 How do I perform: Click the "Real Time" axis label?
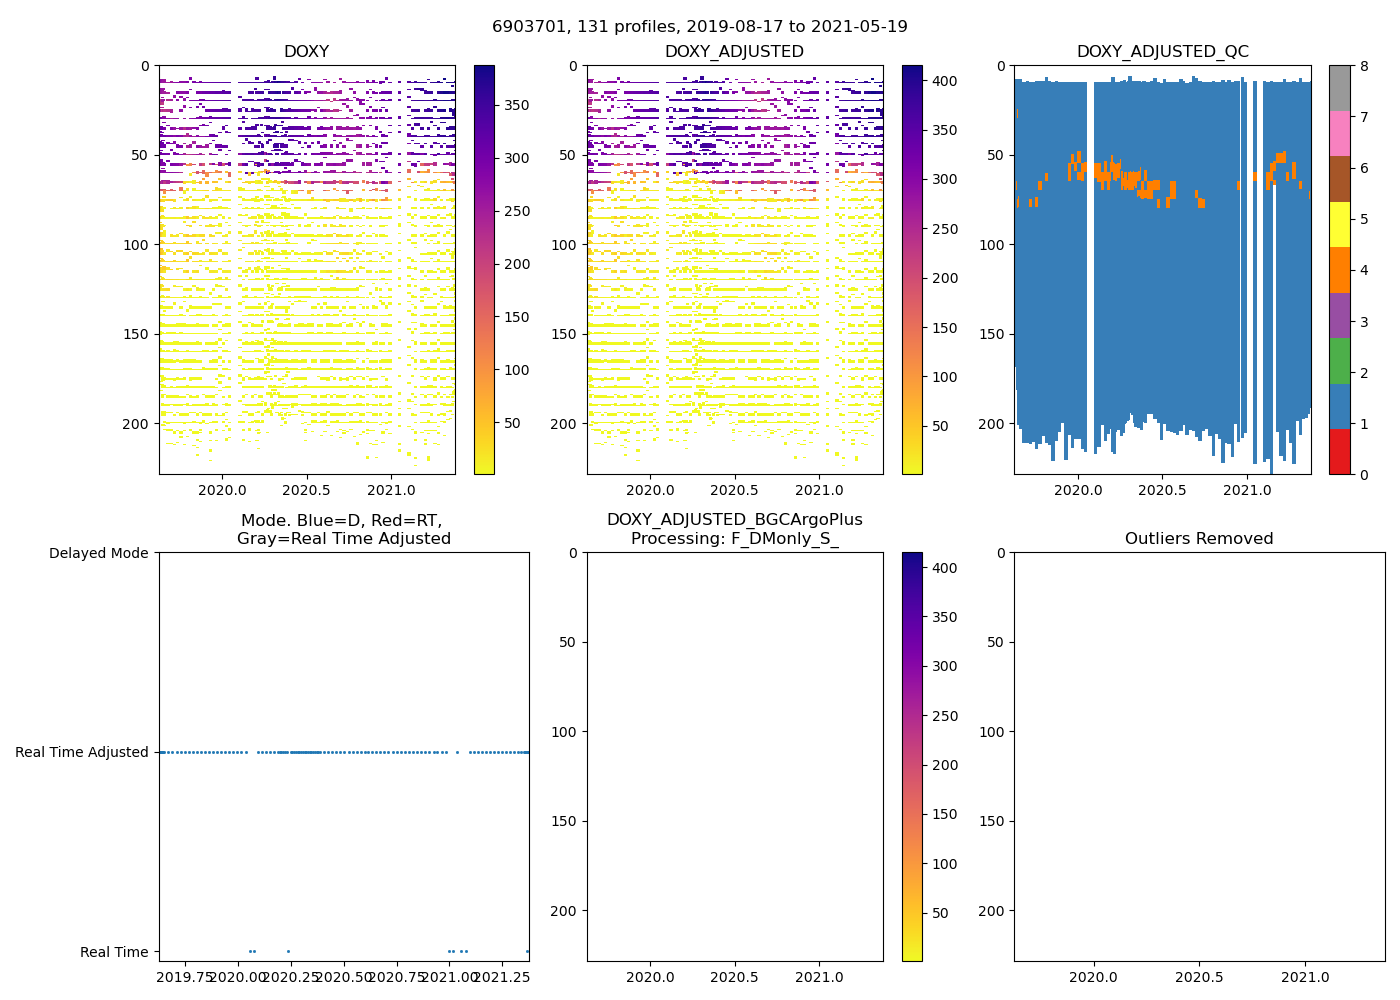114,952
